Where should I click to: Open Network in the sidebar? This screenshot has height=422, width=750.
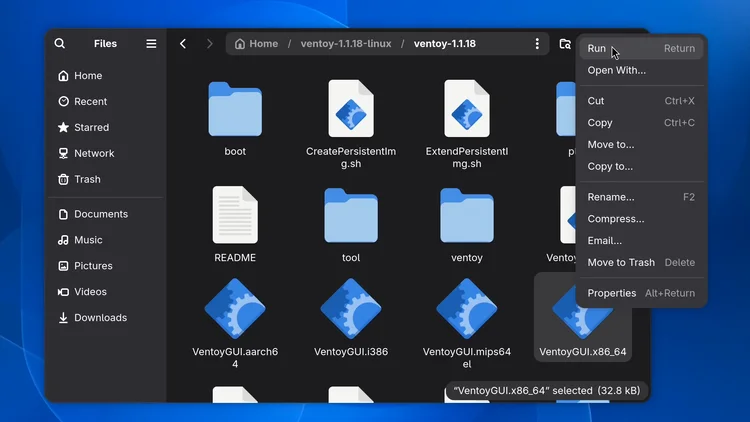tap(105, 153)
